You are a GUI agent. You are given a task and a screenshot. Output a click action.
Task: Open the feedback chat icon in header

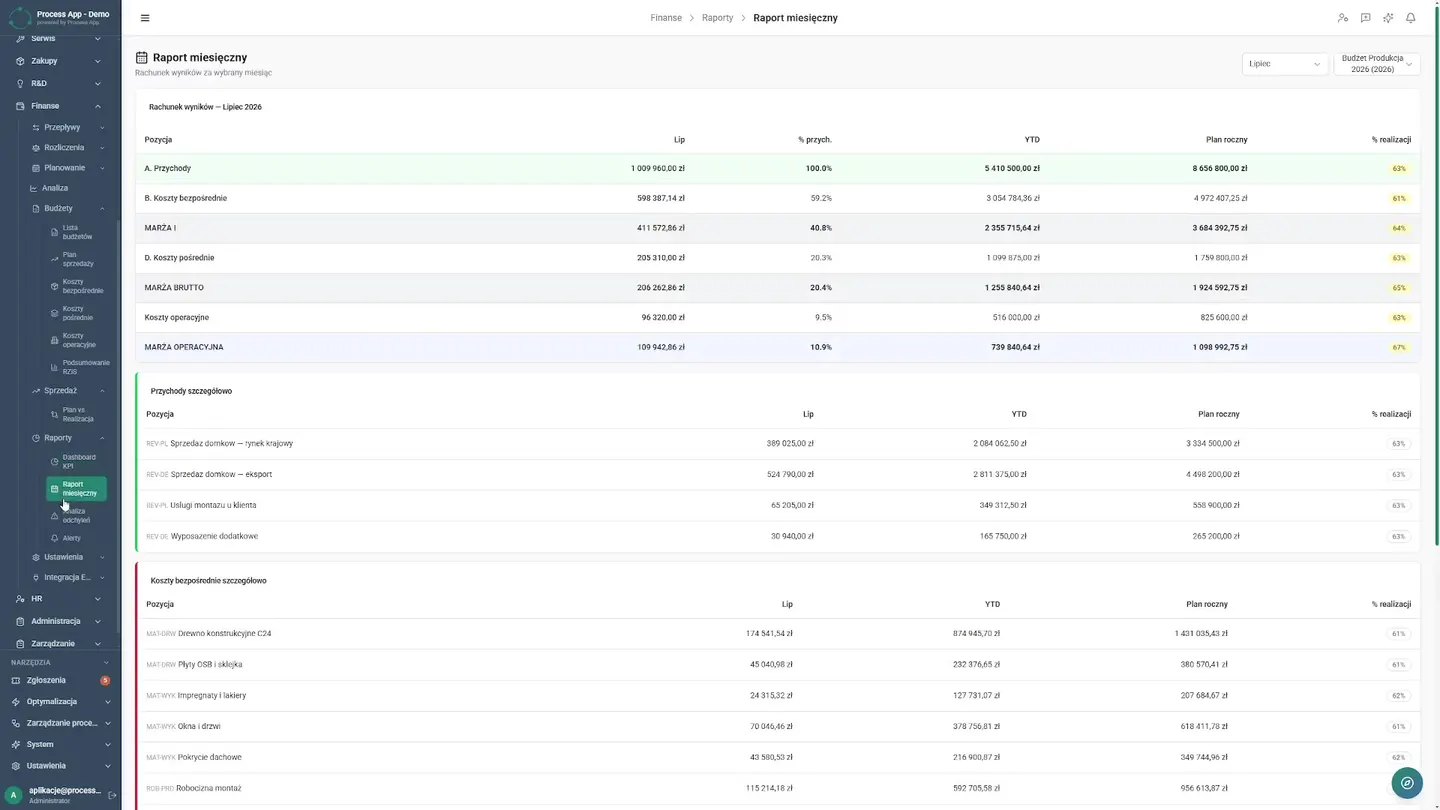(x=1365, y=18)
